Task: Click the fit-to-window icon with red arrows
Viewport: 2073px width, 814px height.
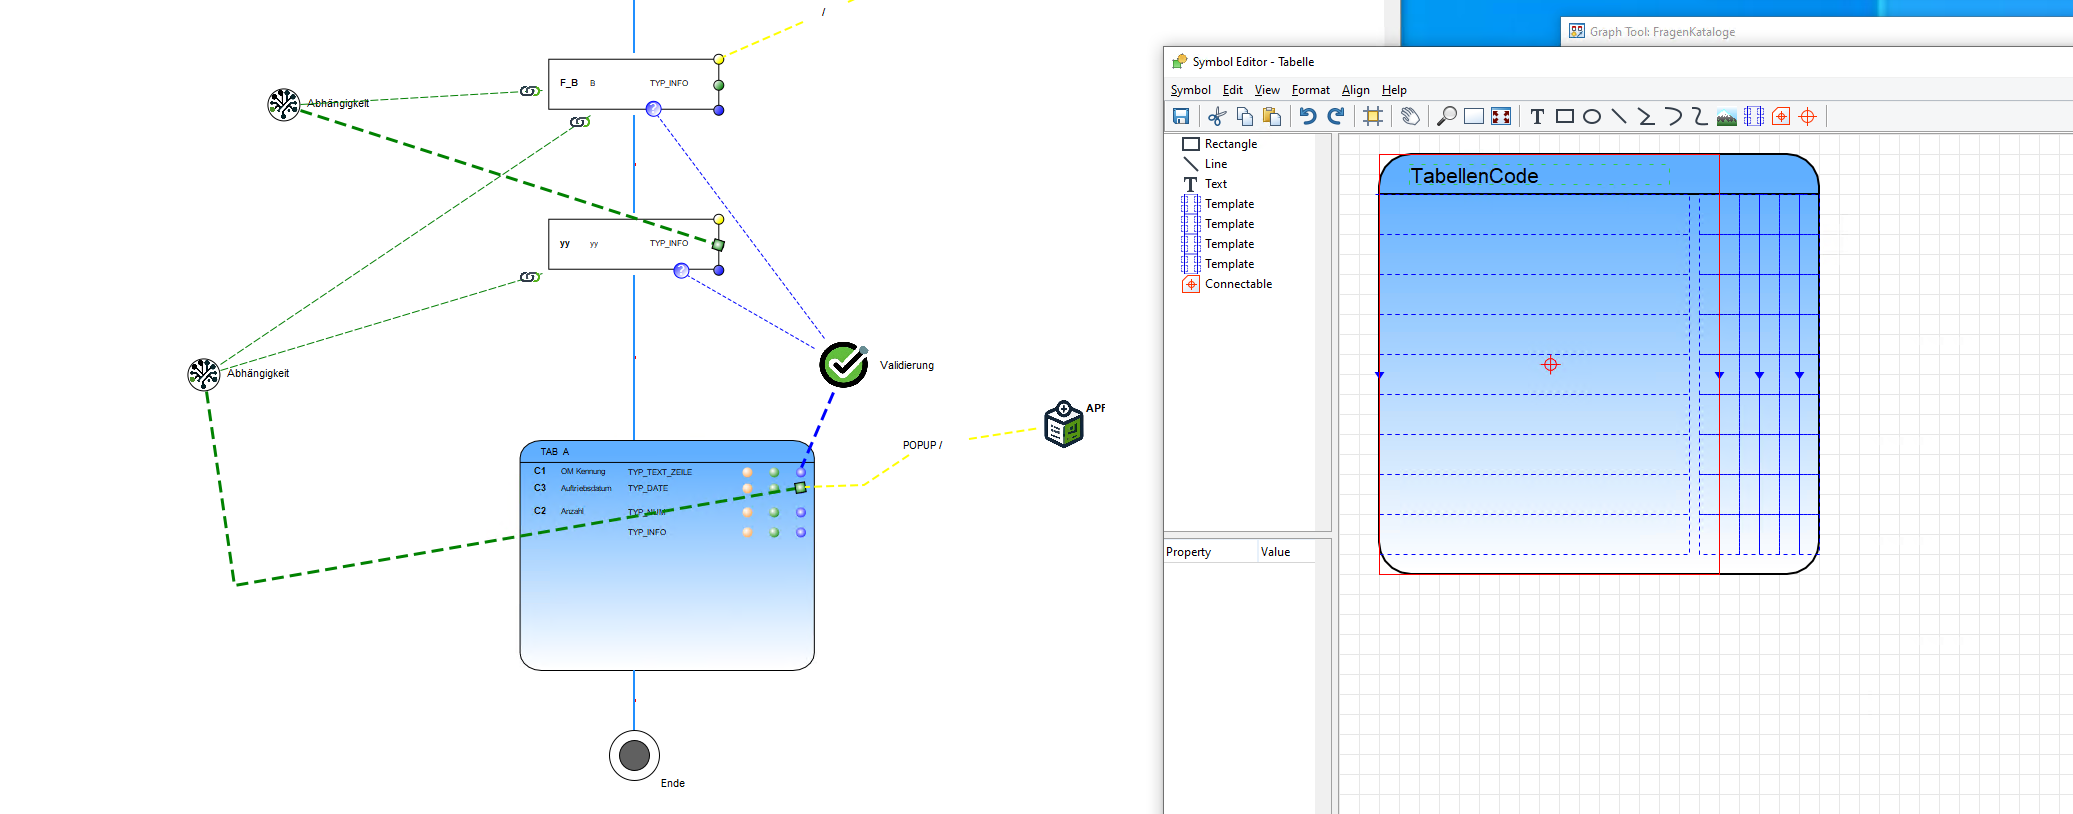Action: pos(1501,117)
